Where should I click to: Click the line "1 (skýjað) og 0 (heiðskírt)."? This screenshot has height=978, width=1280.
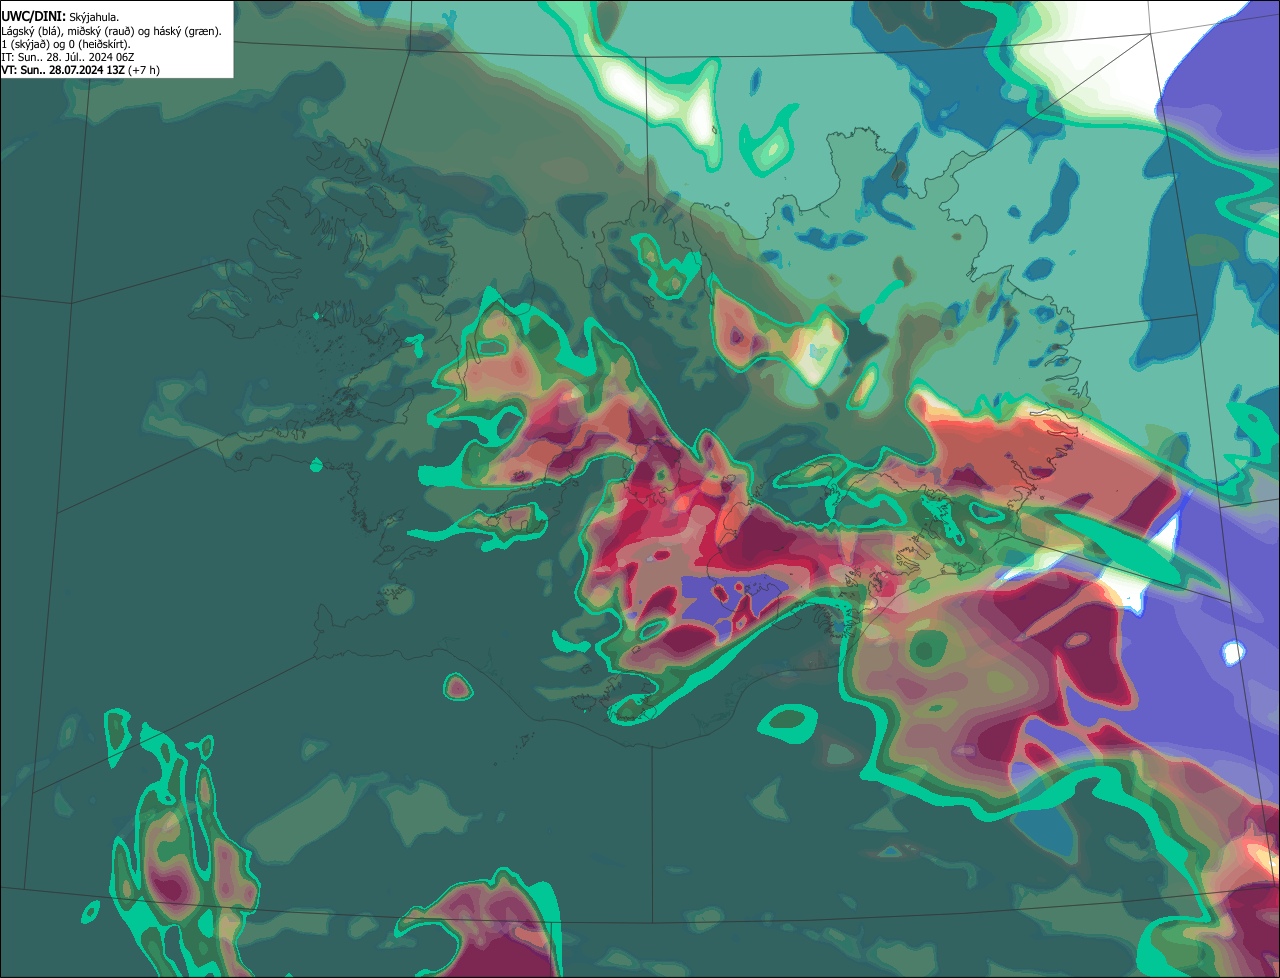point(66,44)
